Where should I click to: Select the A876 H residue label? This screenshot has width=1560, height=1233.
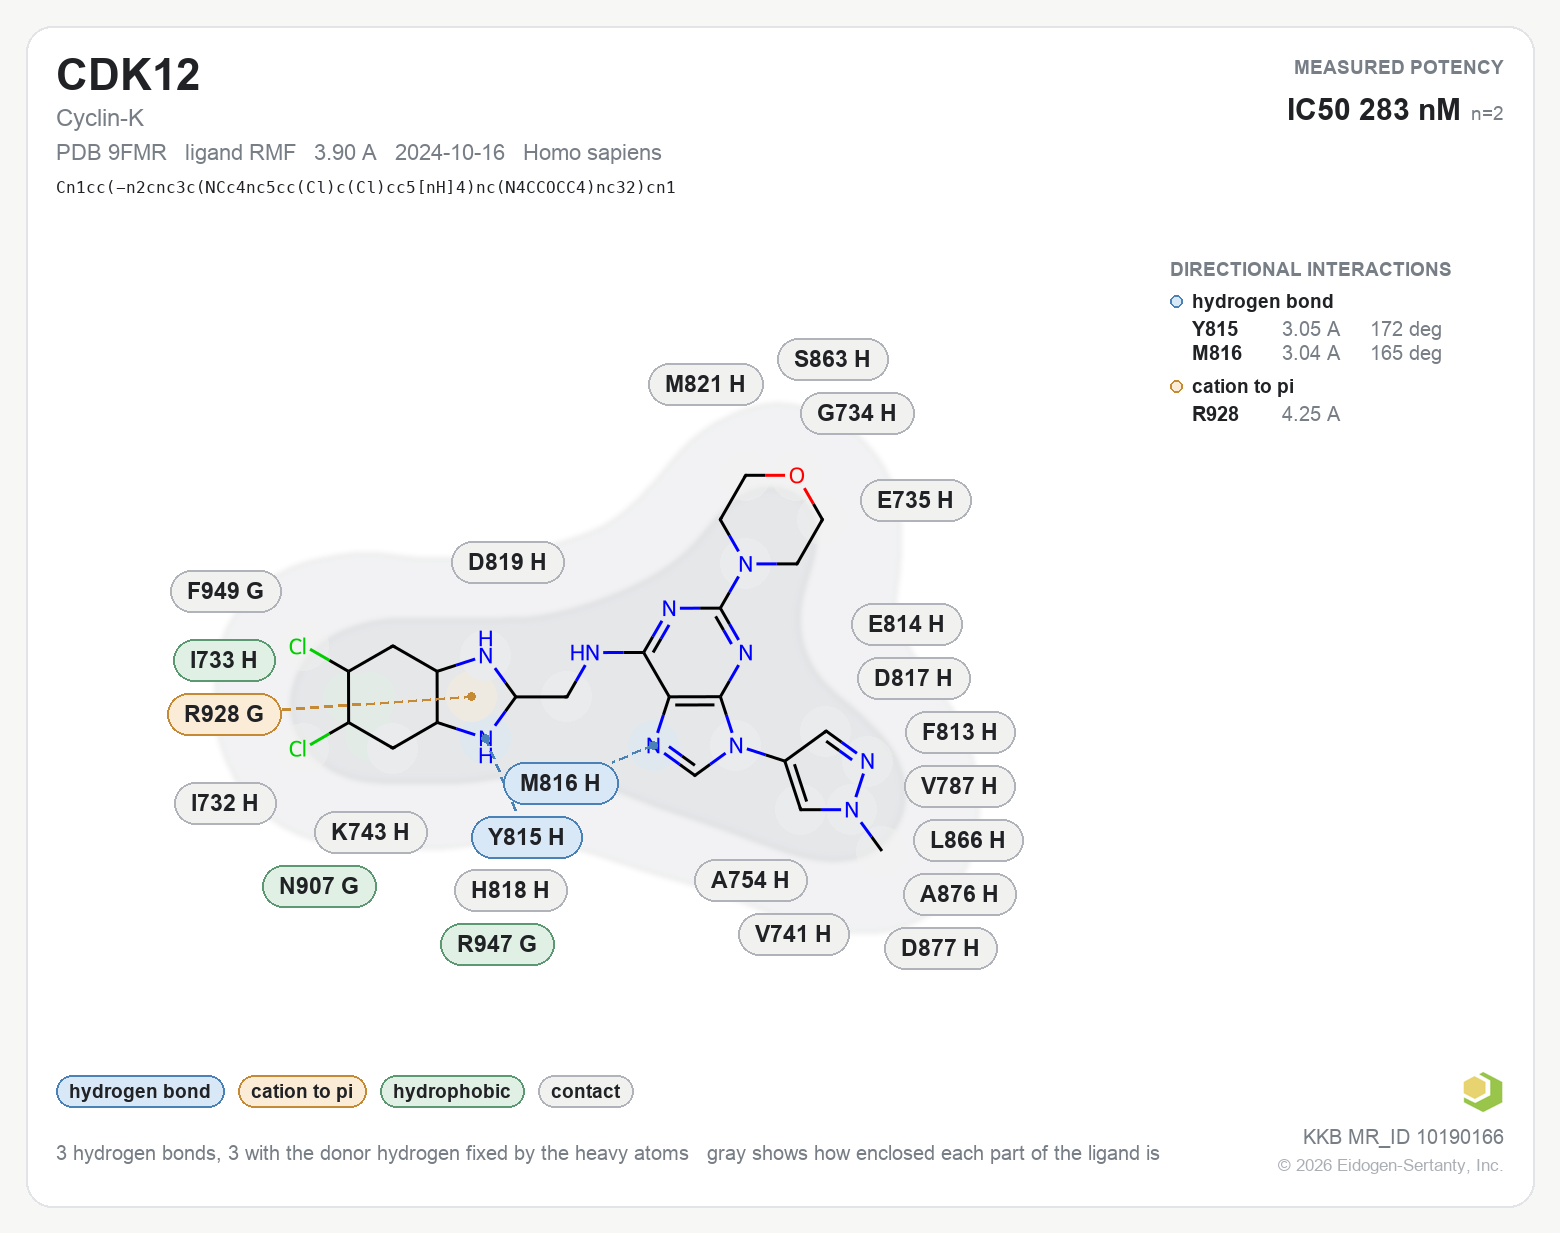click(959, 894)
